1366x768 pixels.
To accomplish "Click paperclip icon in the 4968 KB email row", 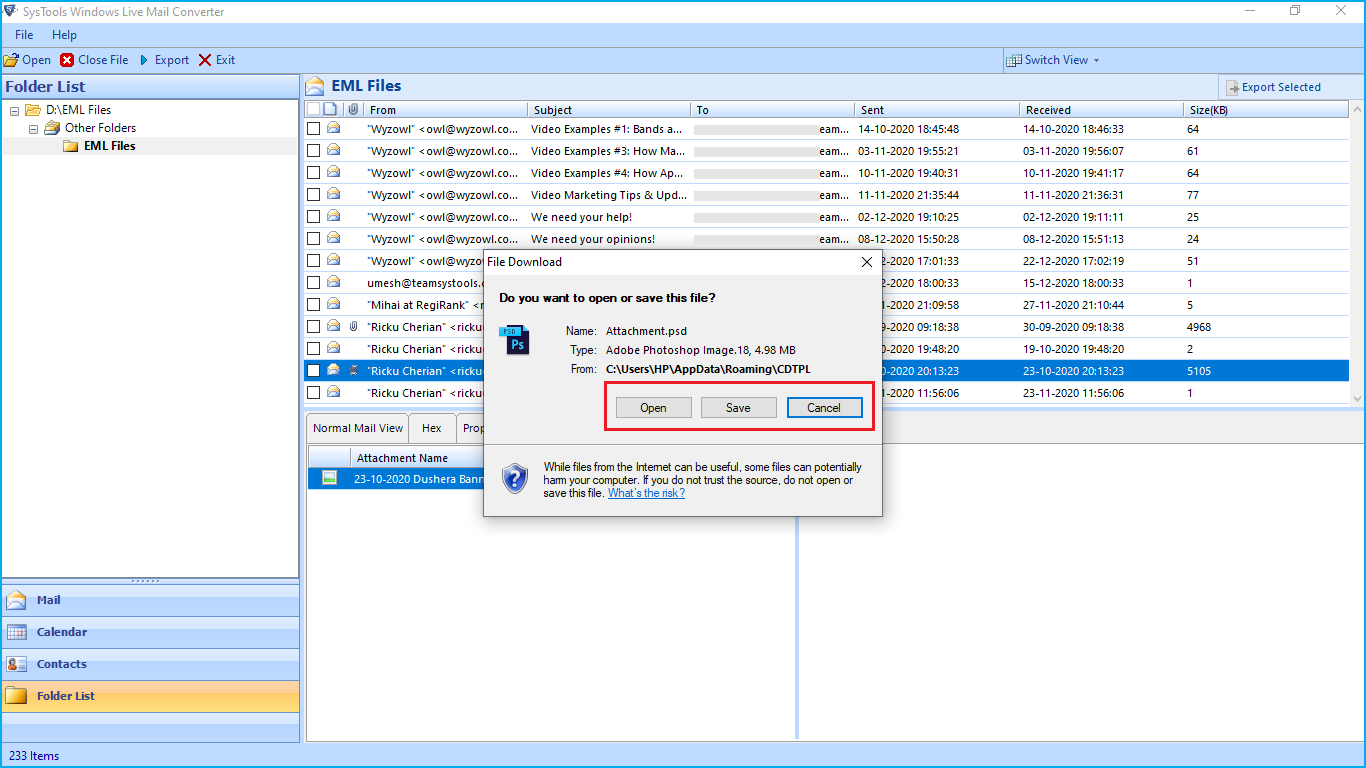I will (x=353, y=326).
